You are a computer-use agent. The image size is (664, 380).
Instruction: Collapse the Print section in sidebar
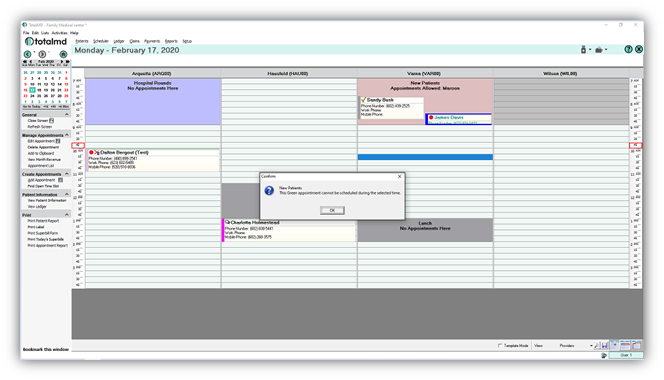click(66, 215)
